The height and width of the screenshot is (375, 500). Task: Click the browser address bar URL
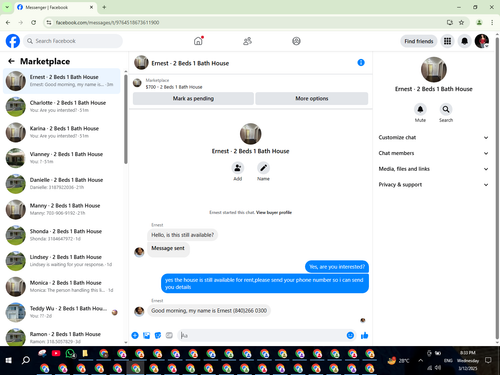(x=107, y=22)
